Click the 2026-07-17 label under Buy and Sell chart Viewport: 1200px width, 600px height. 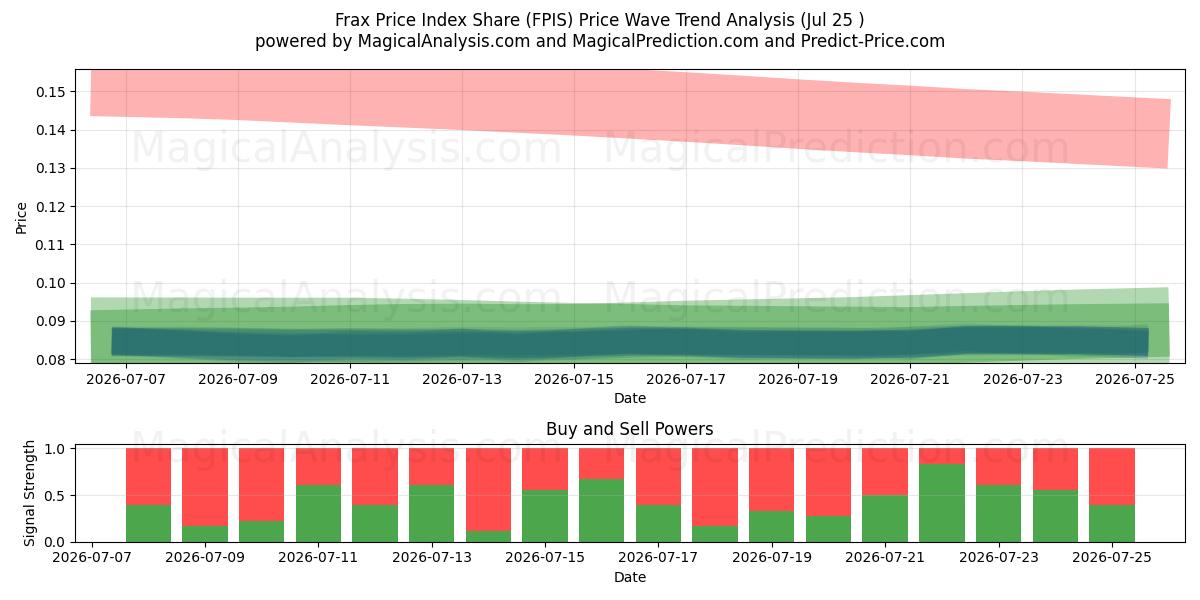(x=658, y=560)
